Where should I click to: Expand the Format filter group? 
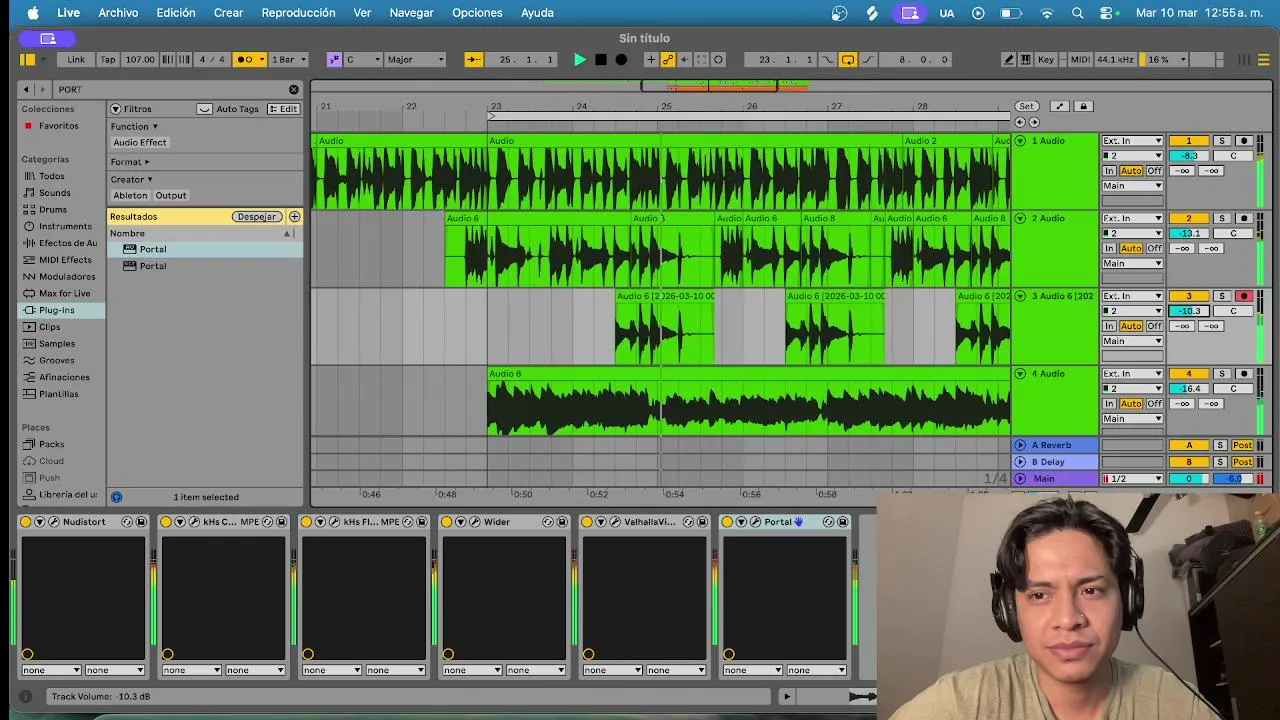[x=130, y=162]
